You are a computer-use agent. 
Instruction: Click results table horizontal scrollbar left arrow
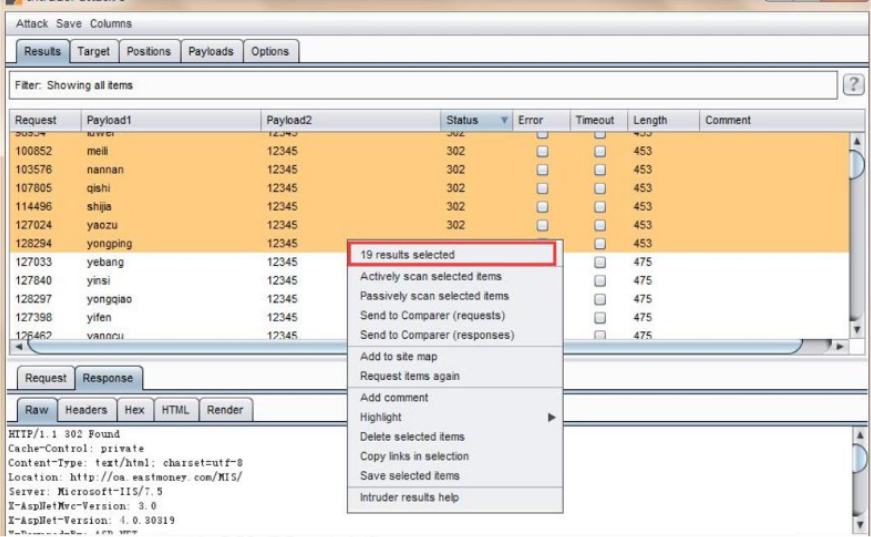pos(19,347)
